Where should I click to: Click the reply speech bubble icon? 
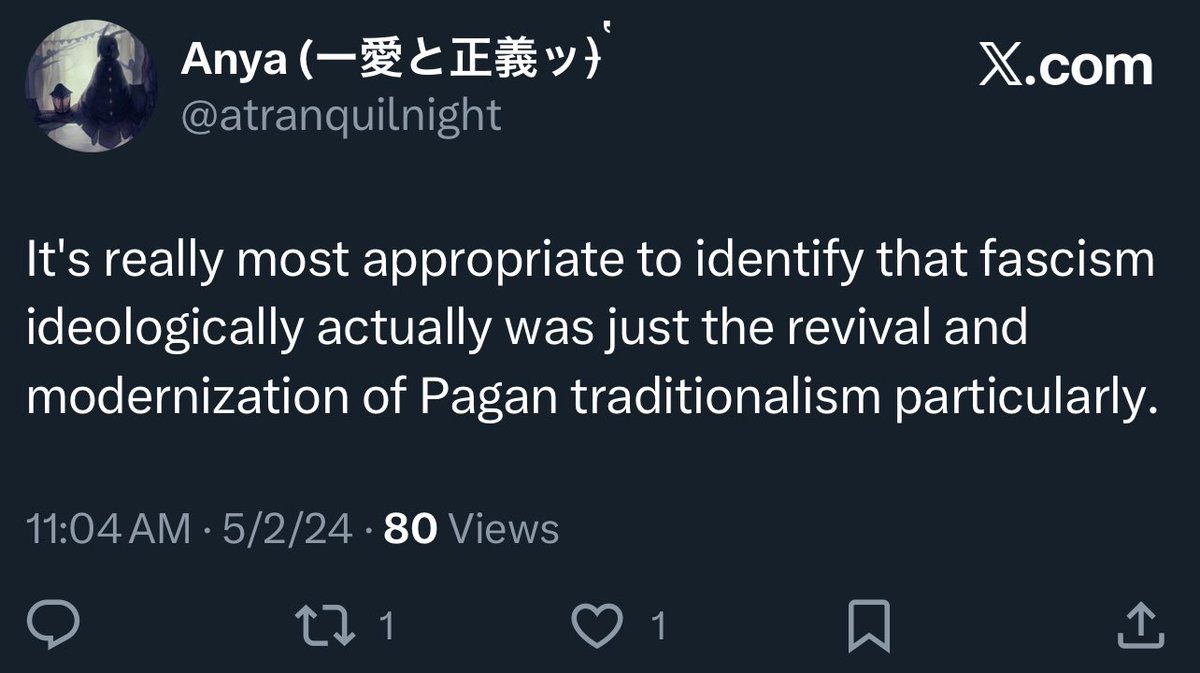(x=52, y=627)
